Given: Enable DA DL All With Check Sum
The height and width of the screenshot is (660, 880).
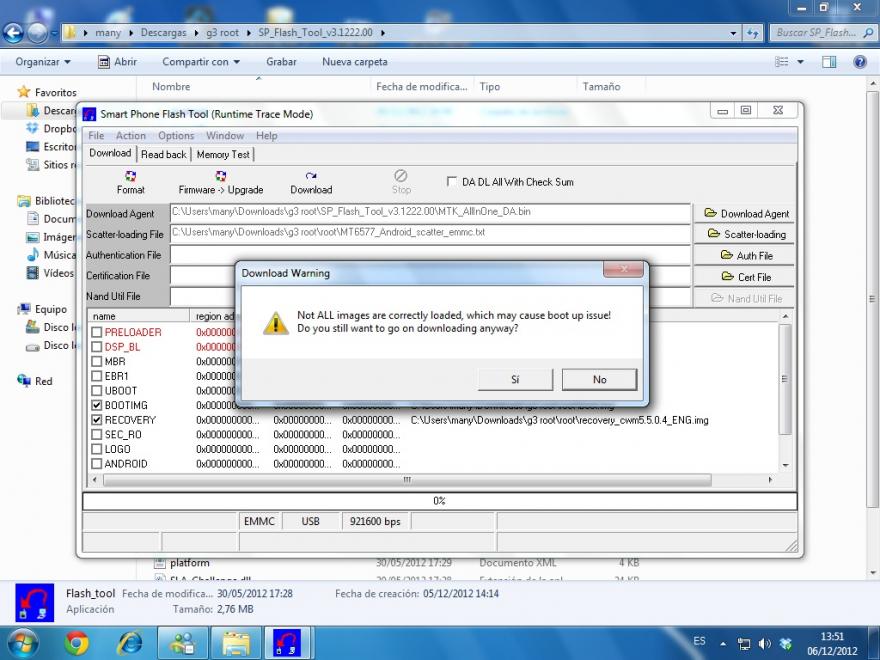Looking at the screenshot, I should tap(451, 181).
